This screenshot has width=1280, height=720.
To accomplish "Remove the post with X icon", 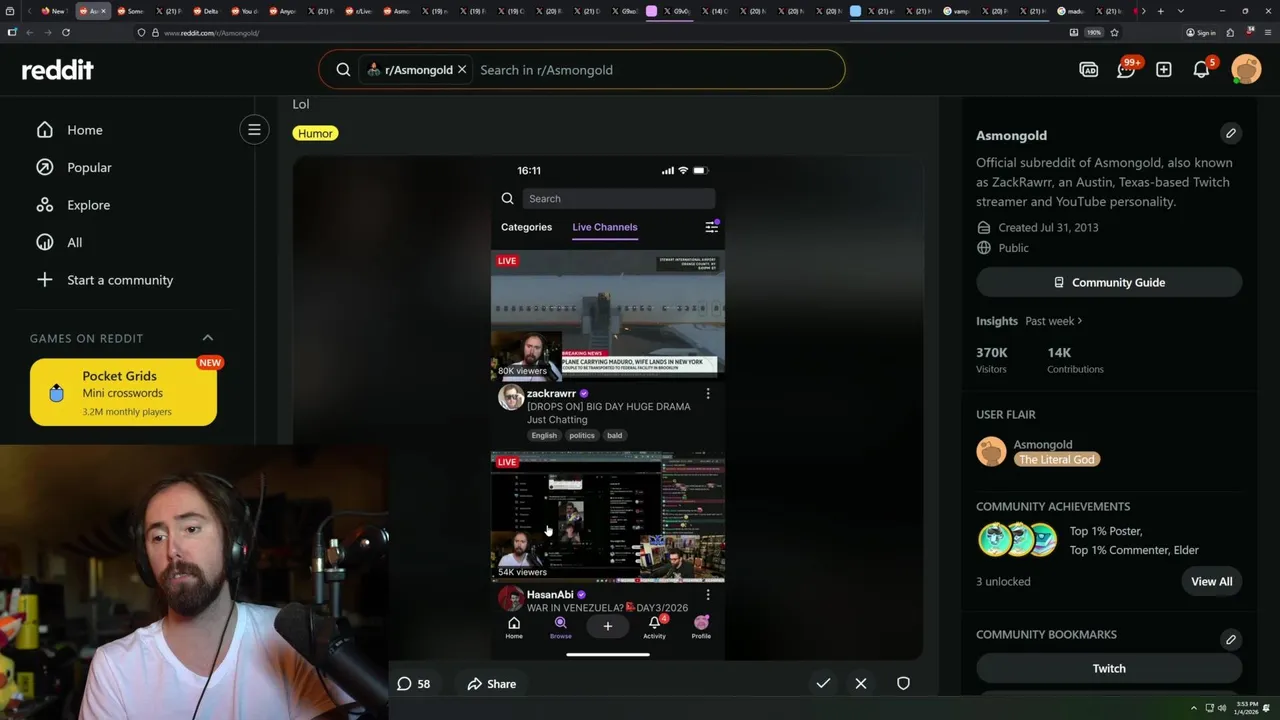I will click(x=861, y=683).
